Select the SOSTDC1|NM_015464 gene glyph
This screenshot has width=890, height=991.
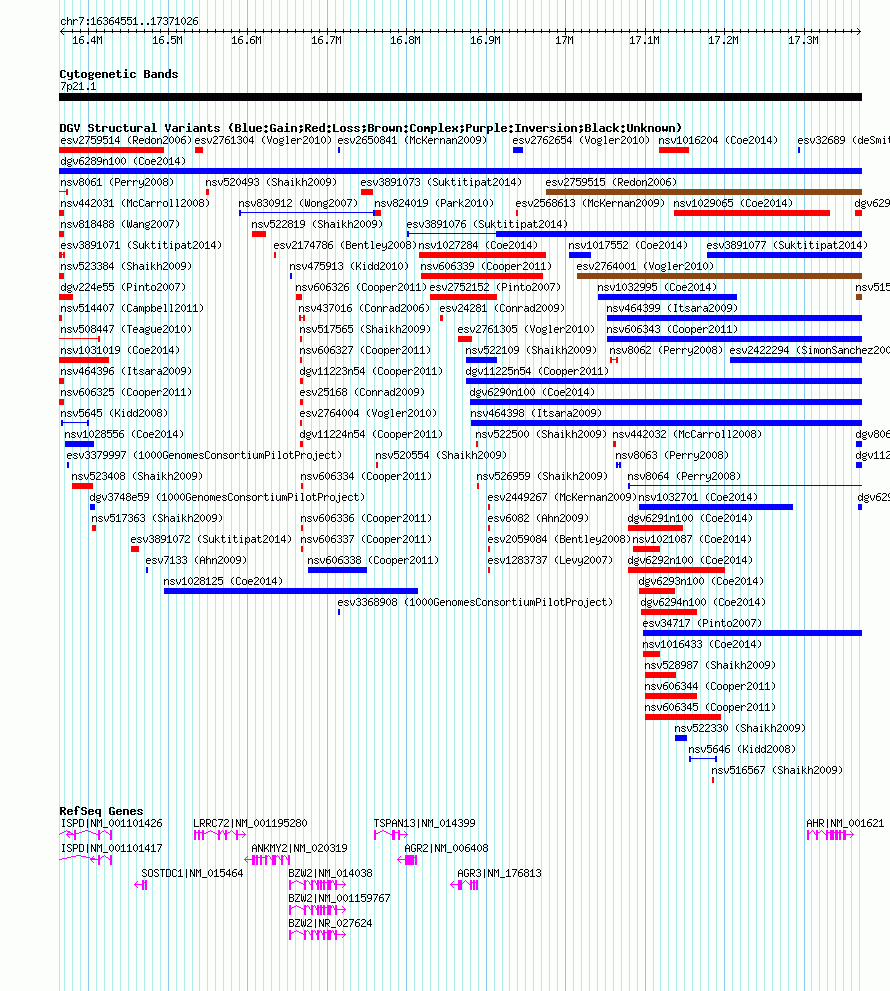click(x=141, y=885)
